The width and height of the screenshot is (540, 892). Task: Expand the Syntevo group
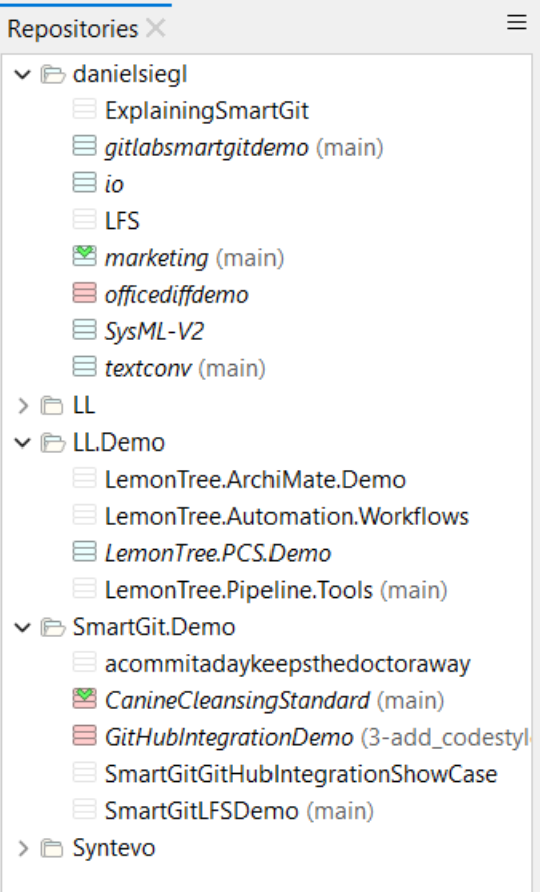click(23, 848)
